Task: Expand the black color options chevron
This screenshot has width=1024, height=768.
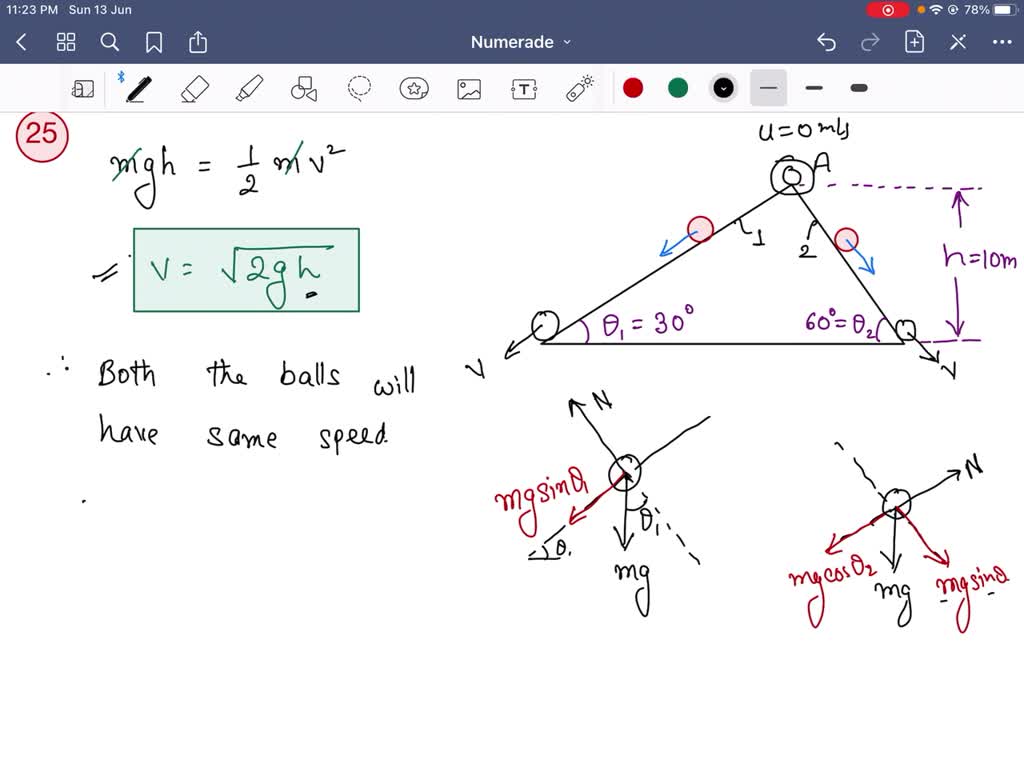Action: 722,88
